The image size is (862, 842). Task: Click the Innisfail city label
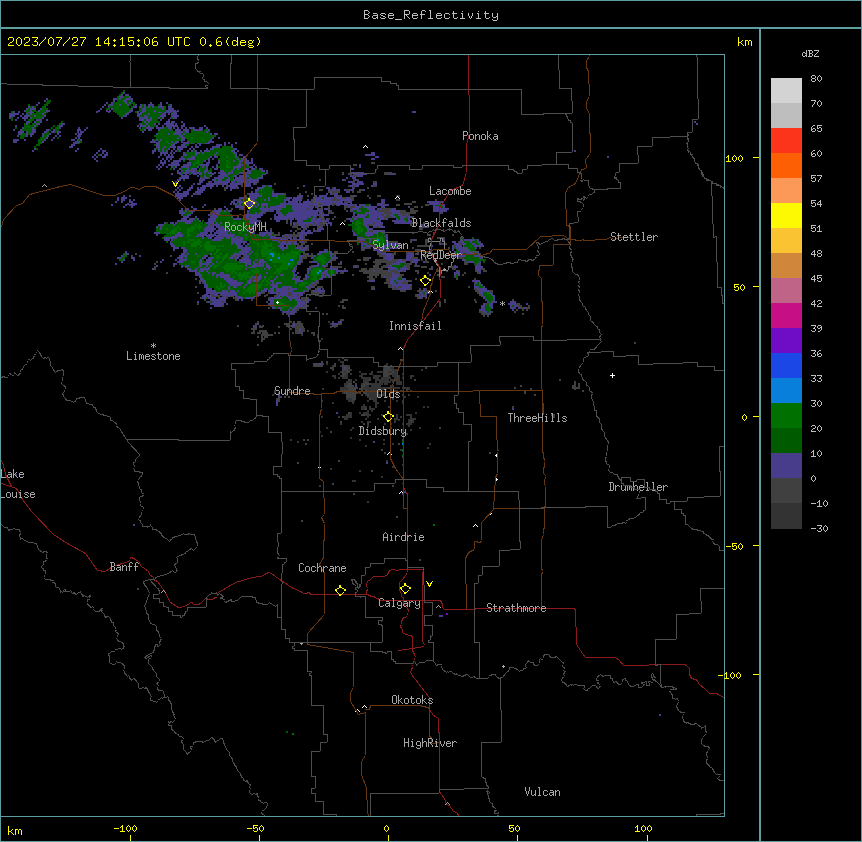click(415, 326)
